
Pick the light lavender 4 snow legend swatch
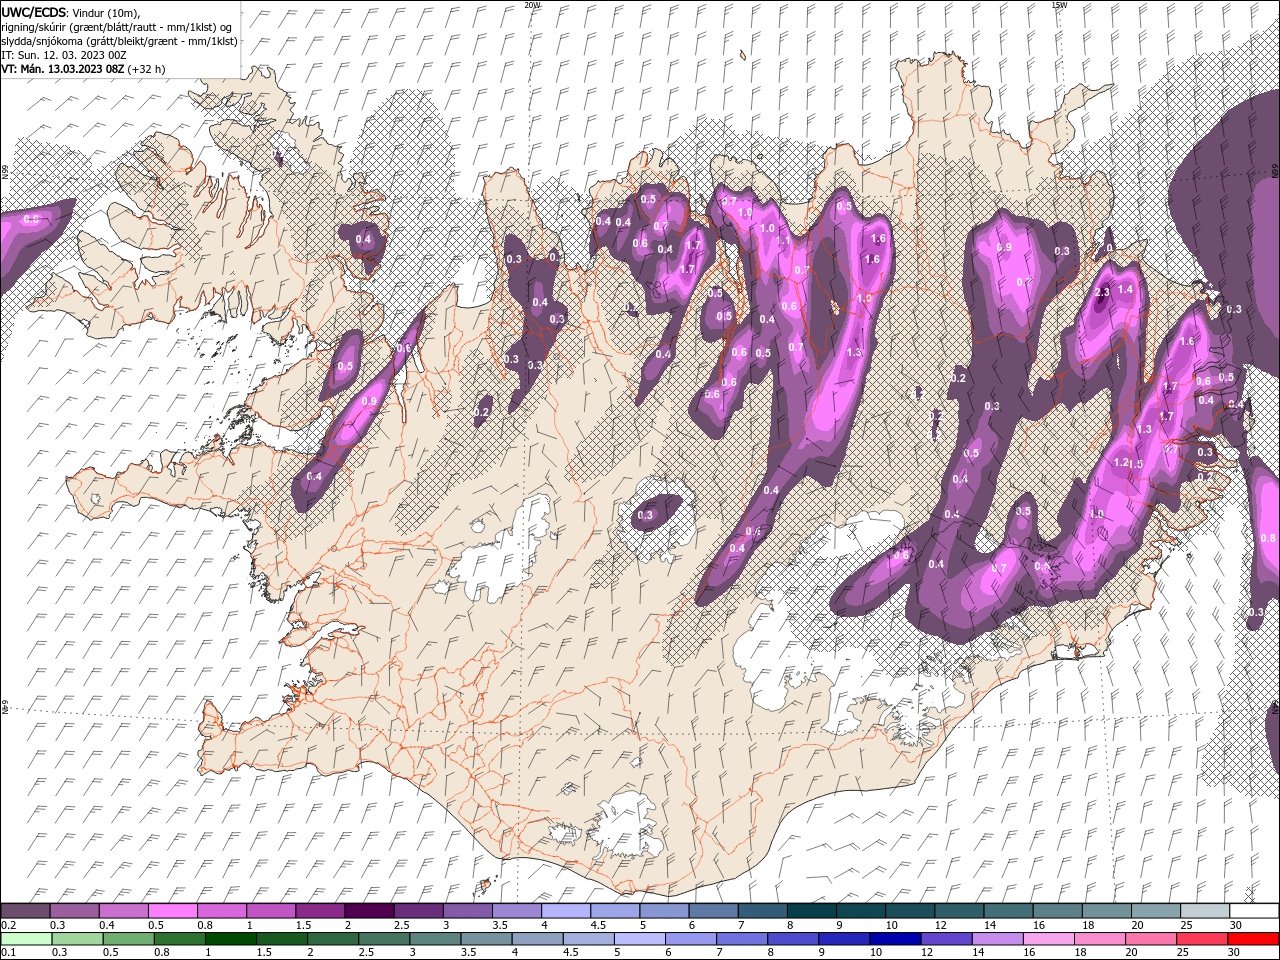[564, 911]
